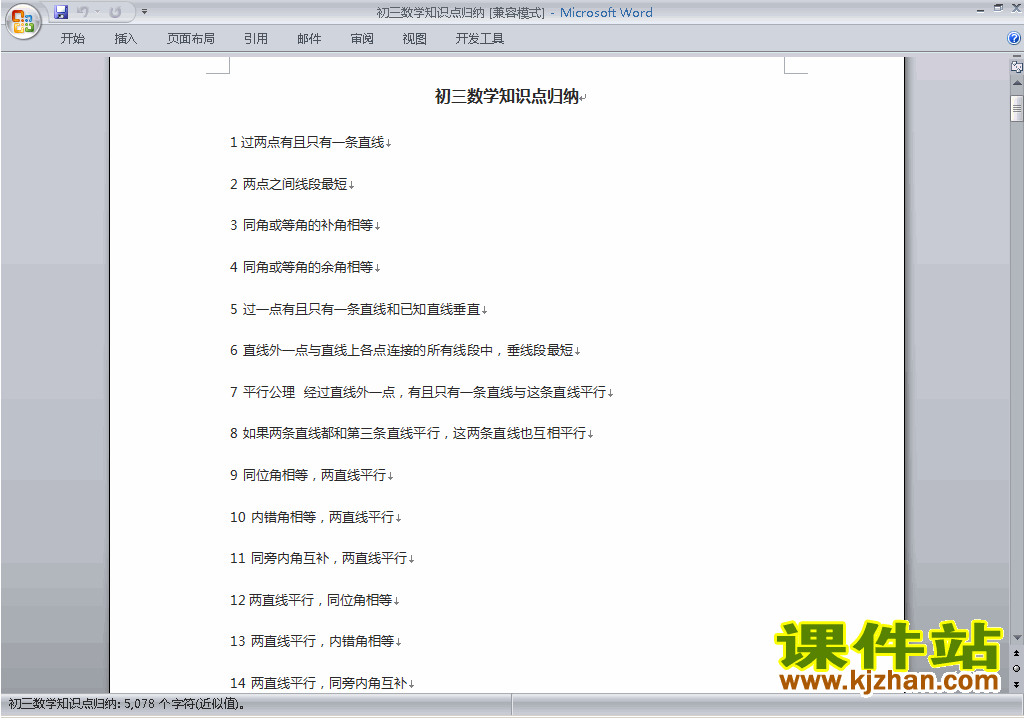1024x718 pixels.
Task: Click the status bar character count 5,078 个字符
Action: 127,704
